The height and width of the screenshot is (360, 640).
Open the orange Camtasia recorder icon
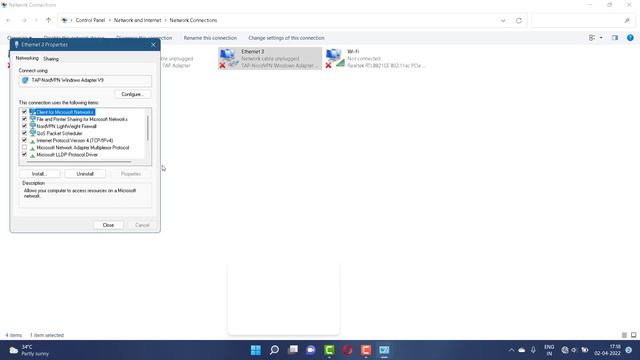point(366,350)
